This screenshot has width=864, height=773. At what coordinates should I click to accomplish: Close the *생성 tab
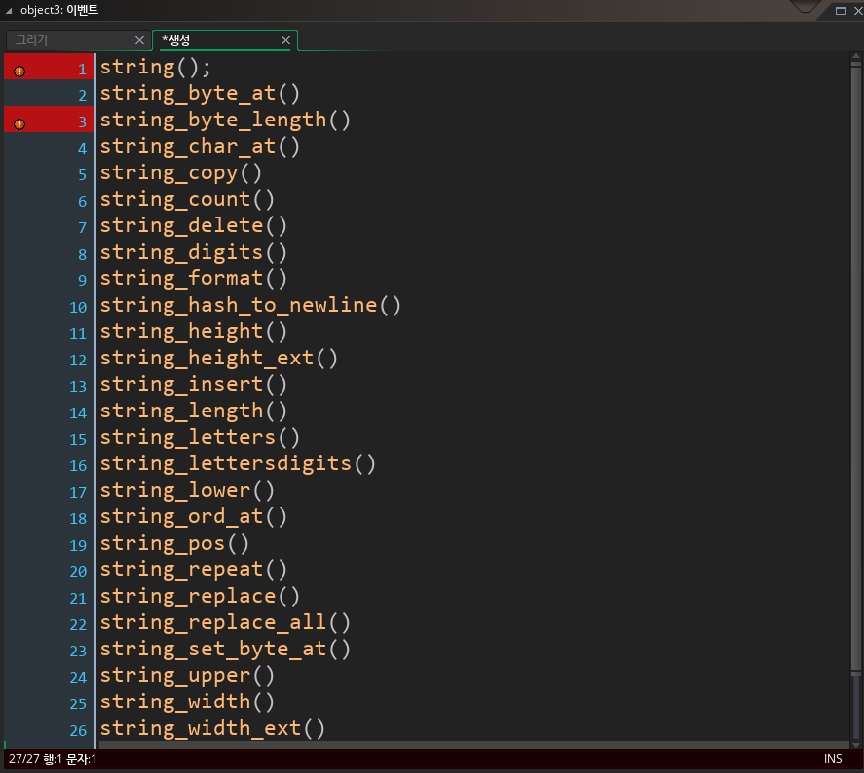(x=285, y=40)
